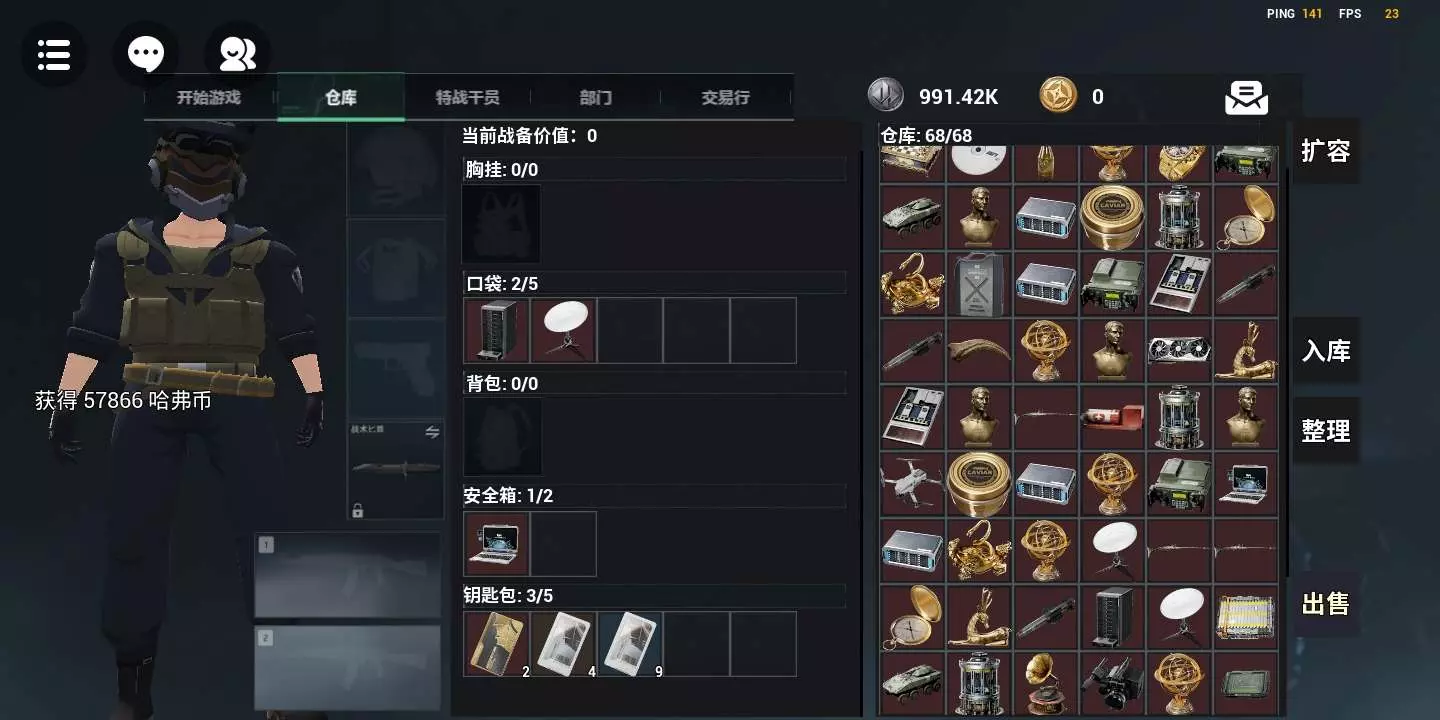Screen dimensions: 1440x720
Task: Switch to the 特战干员 tab
Action: click(x=467, y=97)
